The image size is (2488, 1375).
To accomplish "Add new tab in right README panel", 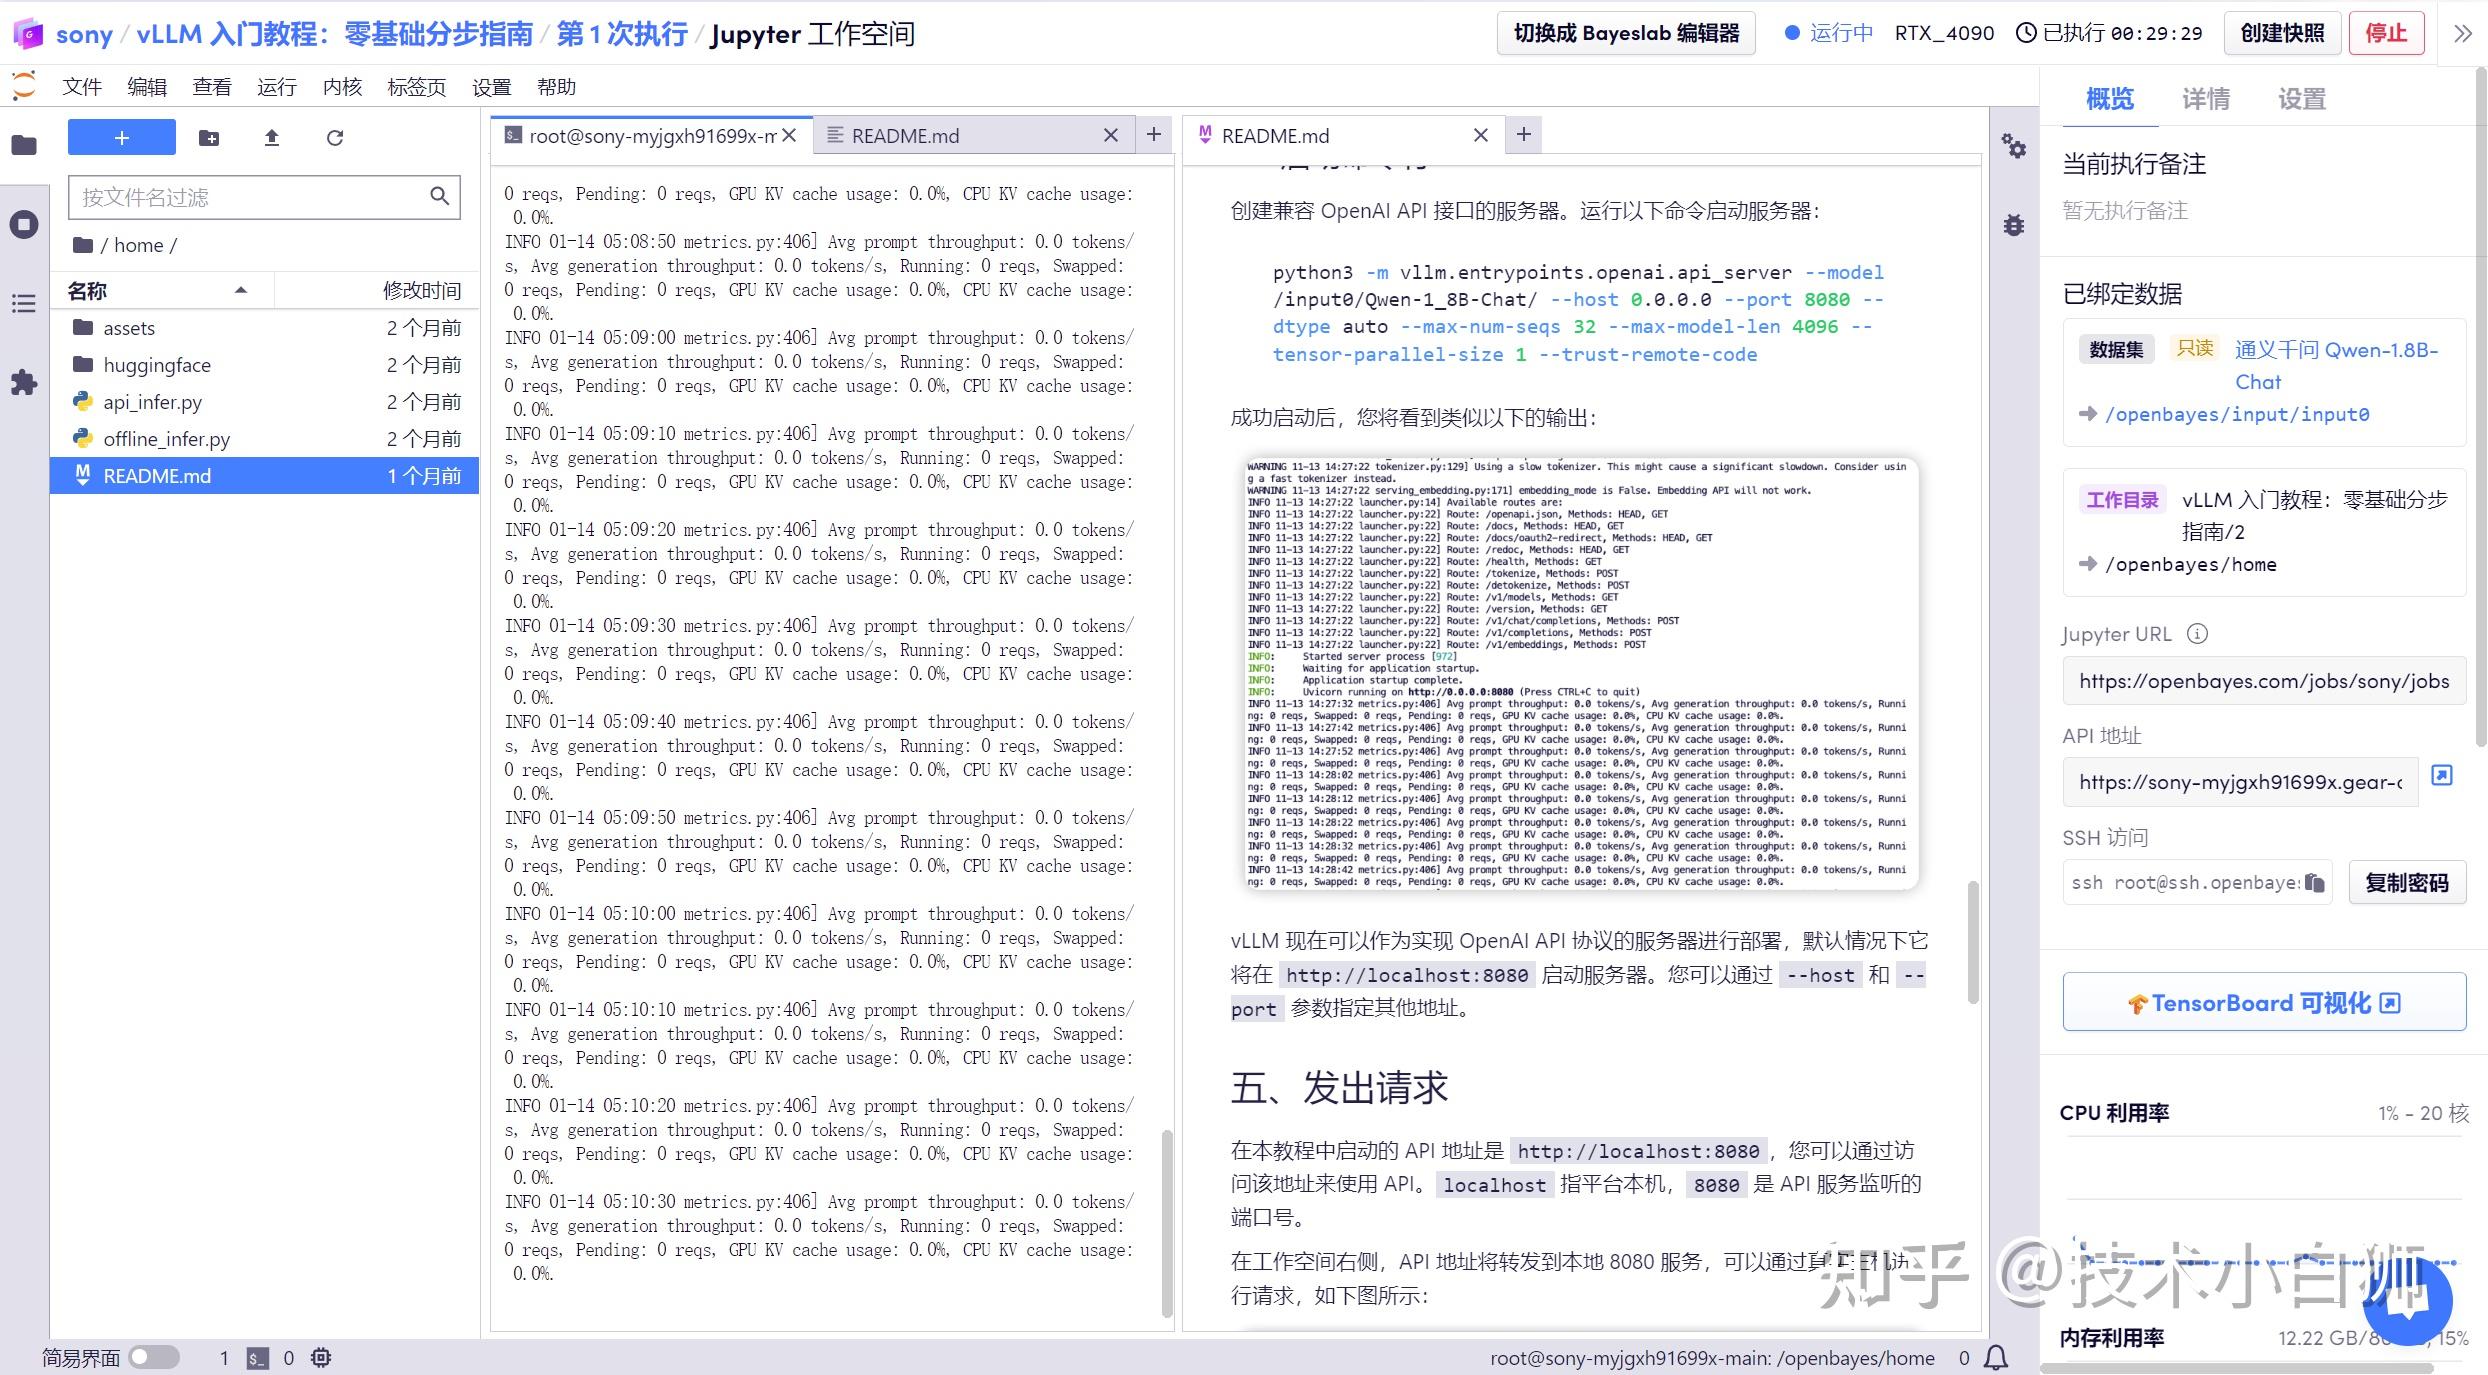I will coord(1524,134).
